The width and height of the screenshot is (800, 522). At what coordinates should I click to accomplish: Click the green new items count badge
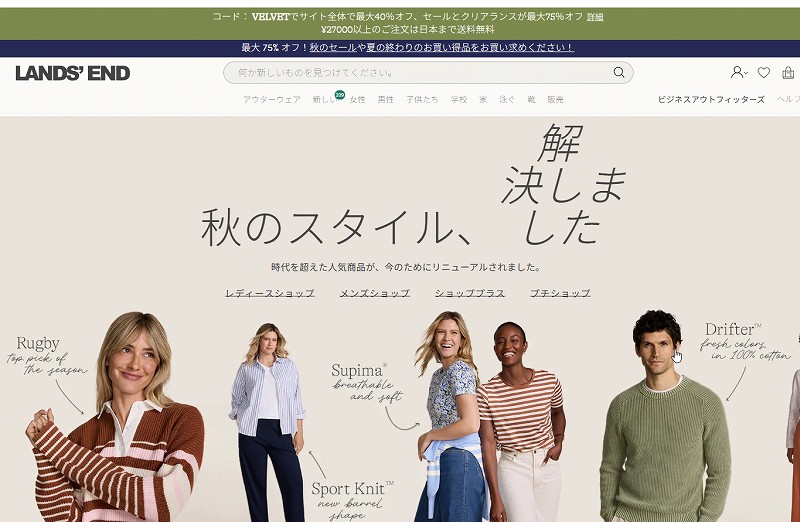click(340, 94)
